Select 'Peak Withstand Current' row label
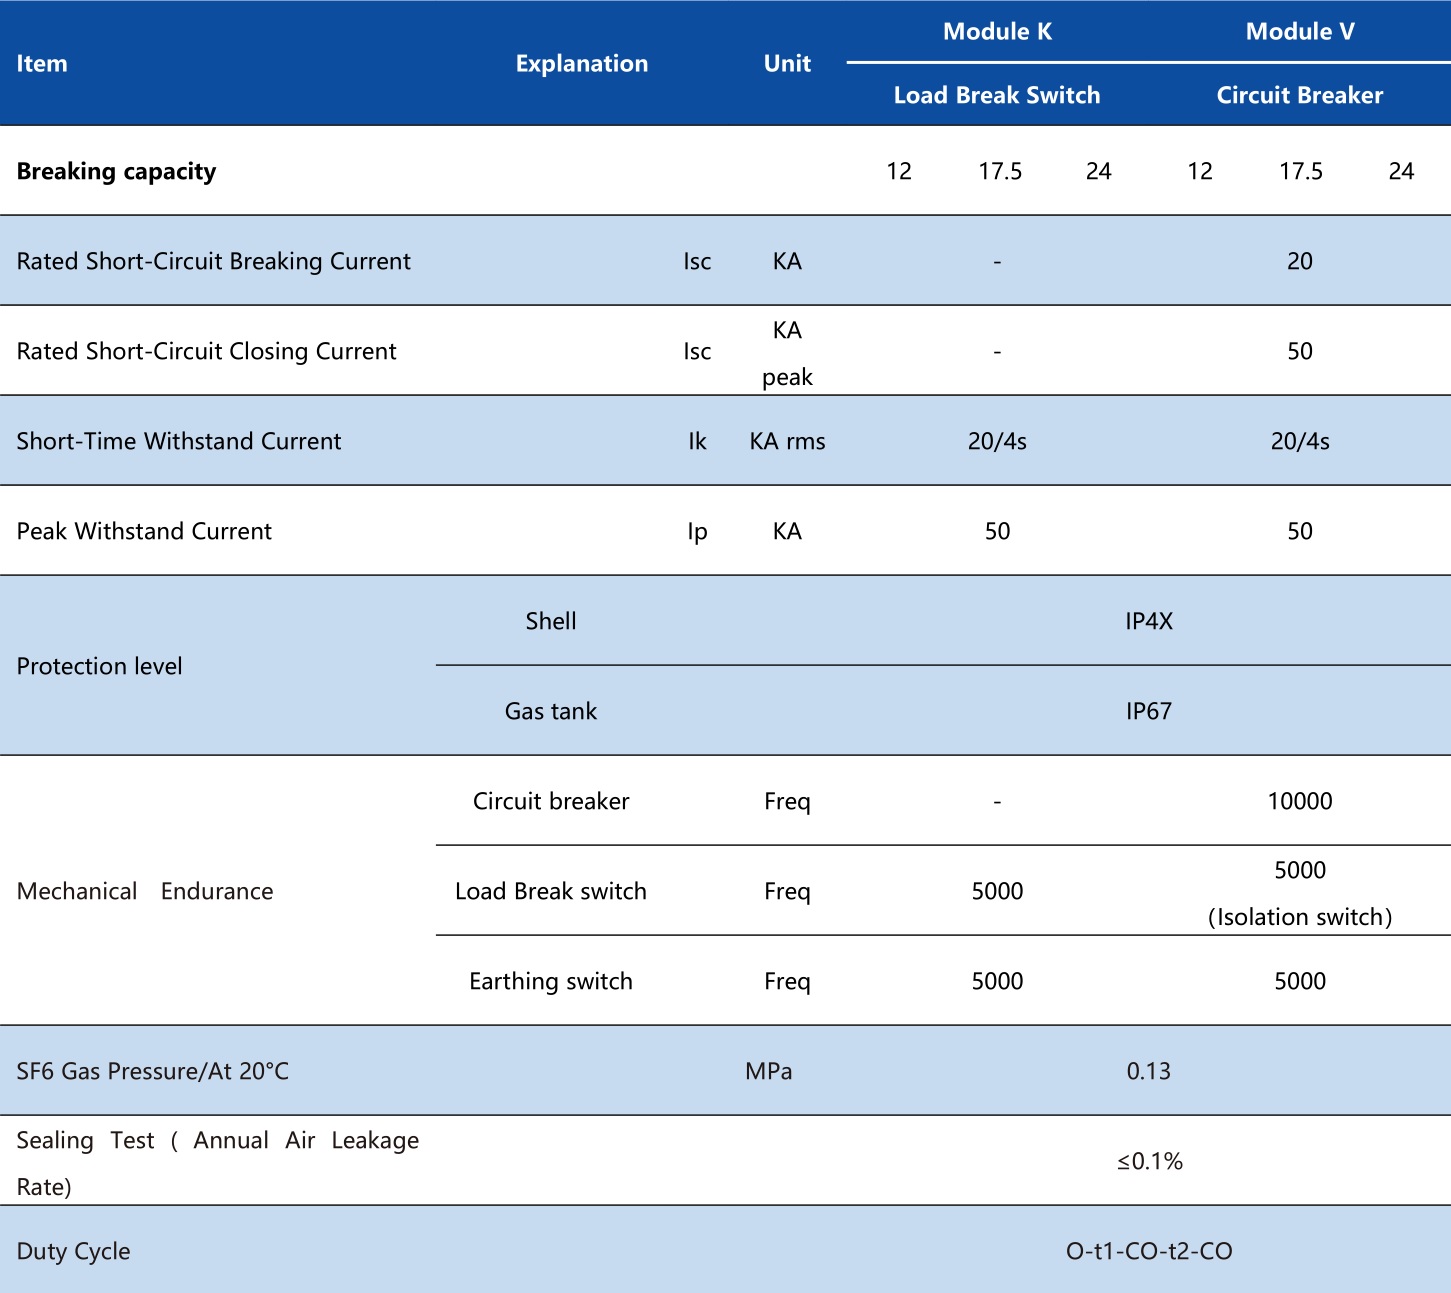This screenshot has width=1451, height=1293. tap(144, 531)
